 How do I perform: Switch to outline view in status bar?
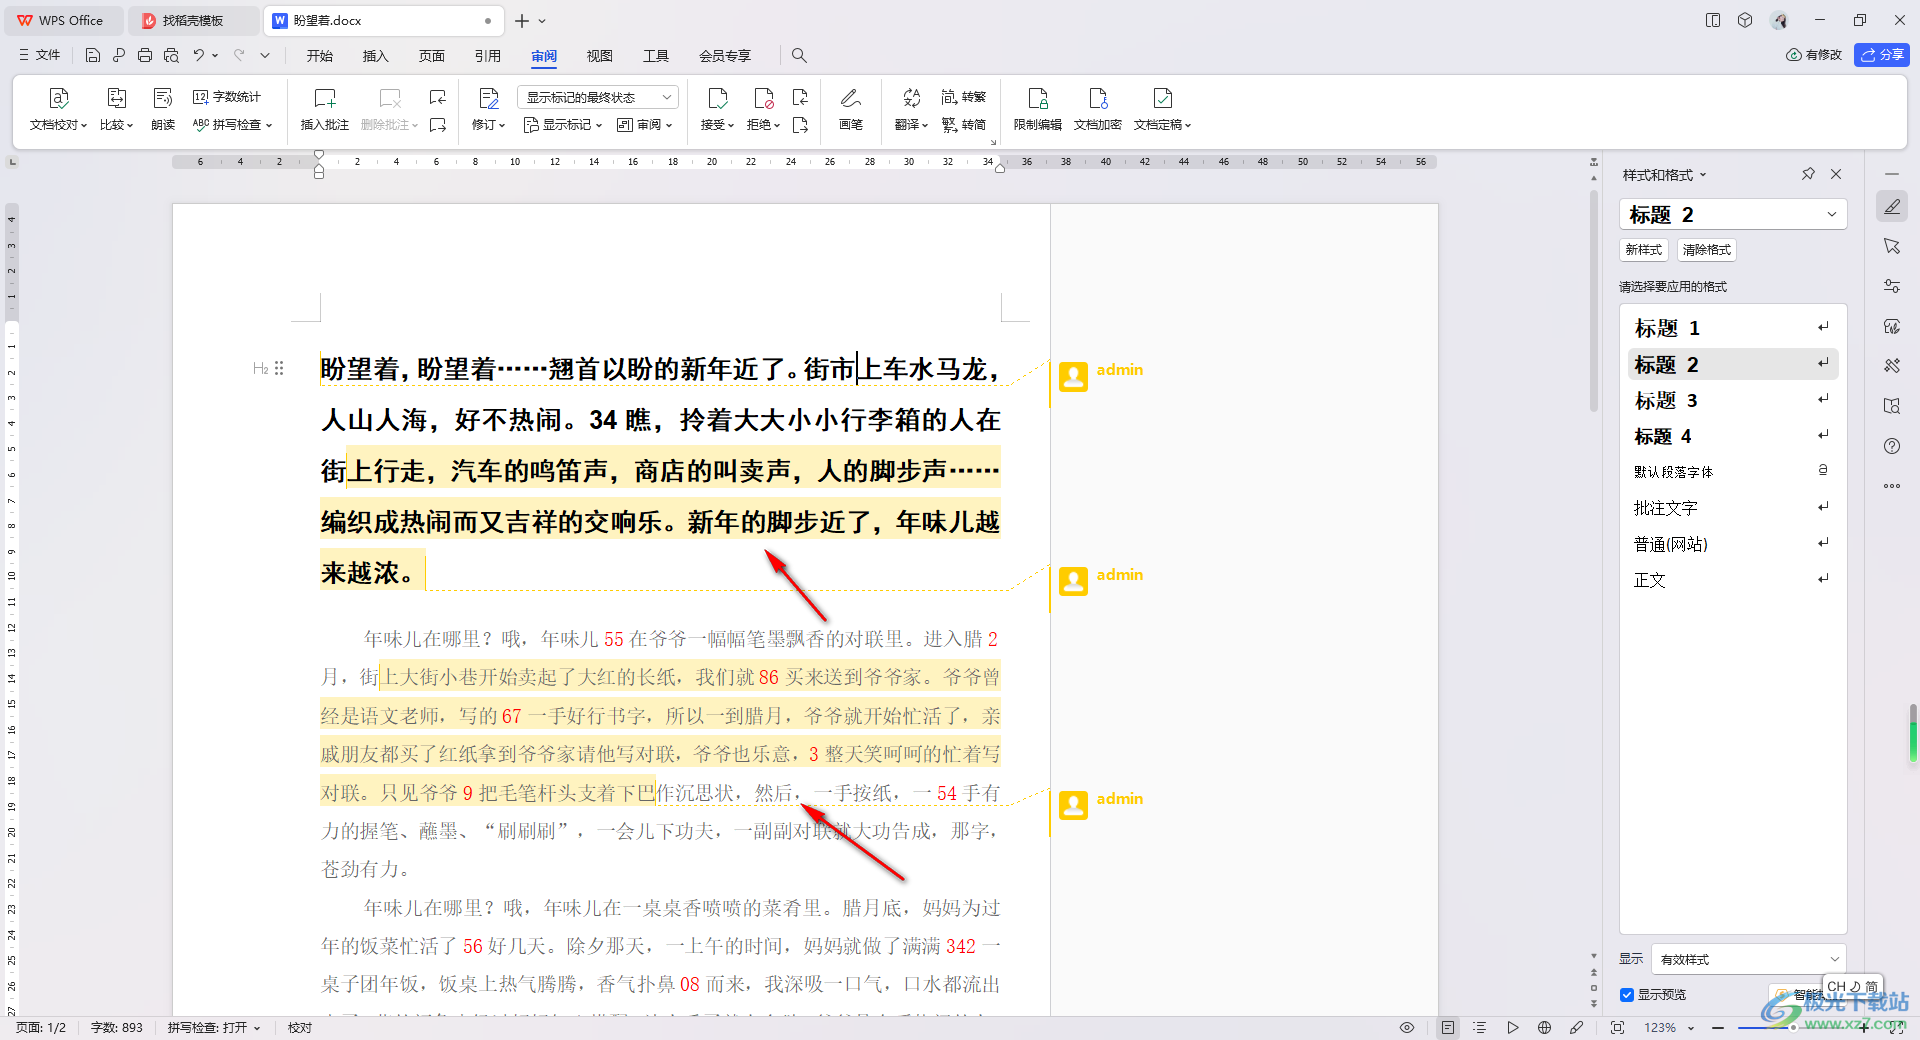[1480, 1028]
